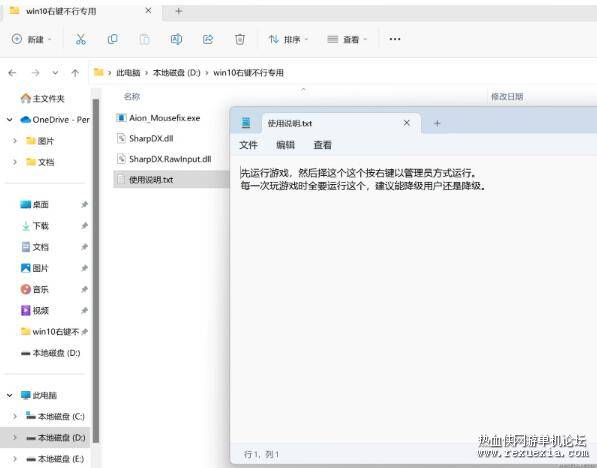The width and height of the screenshot is (597, 468).
Task: Add a new Notepad tab with plus
Action: [x=437, y=123]
